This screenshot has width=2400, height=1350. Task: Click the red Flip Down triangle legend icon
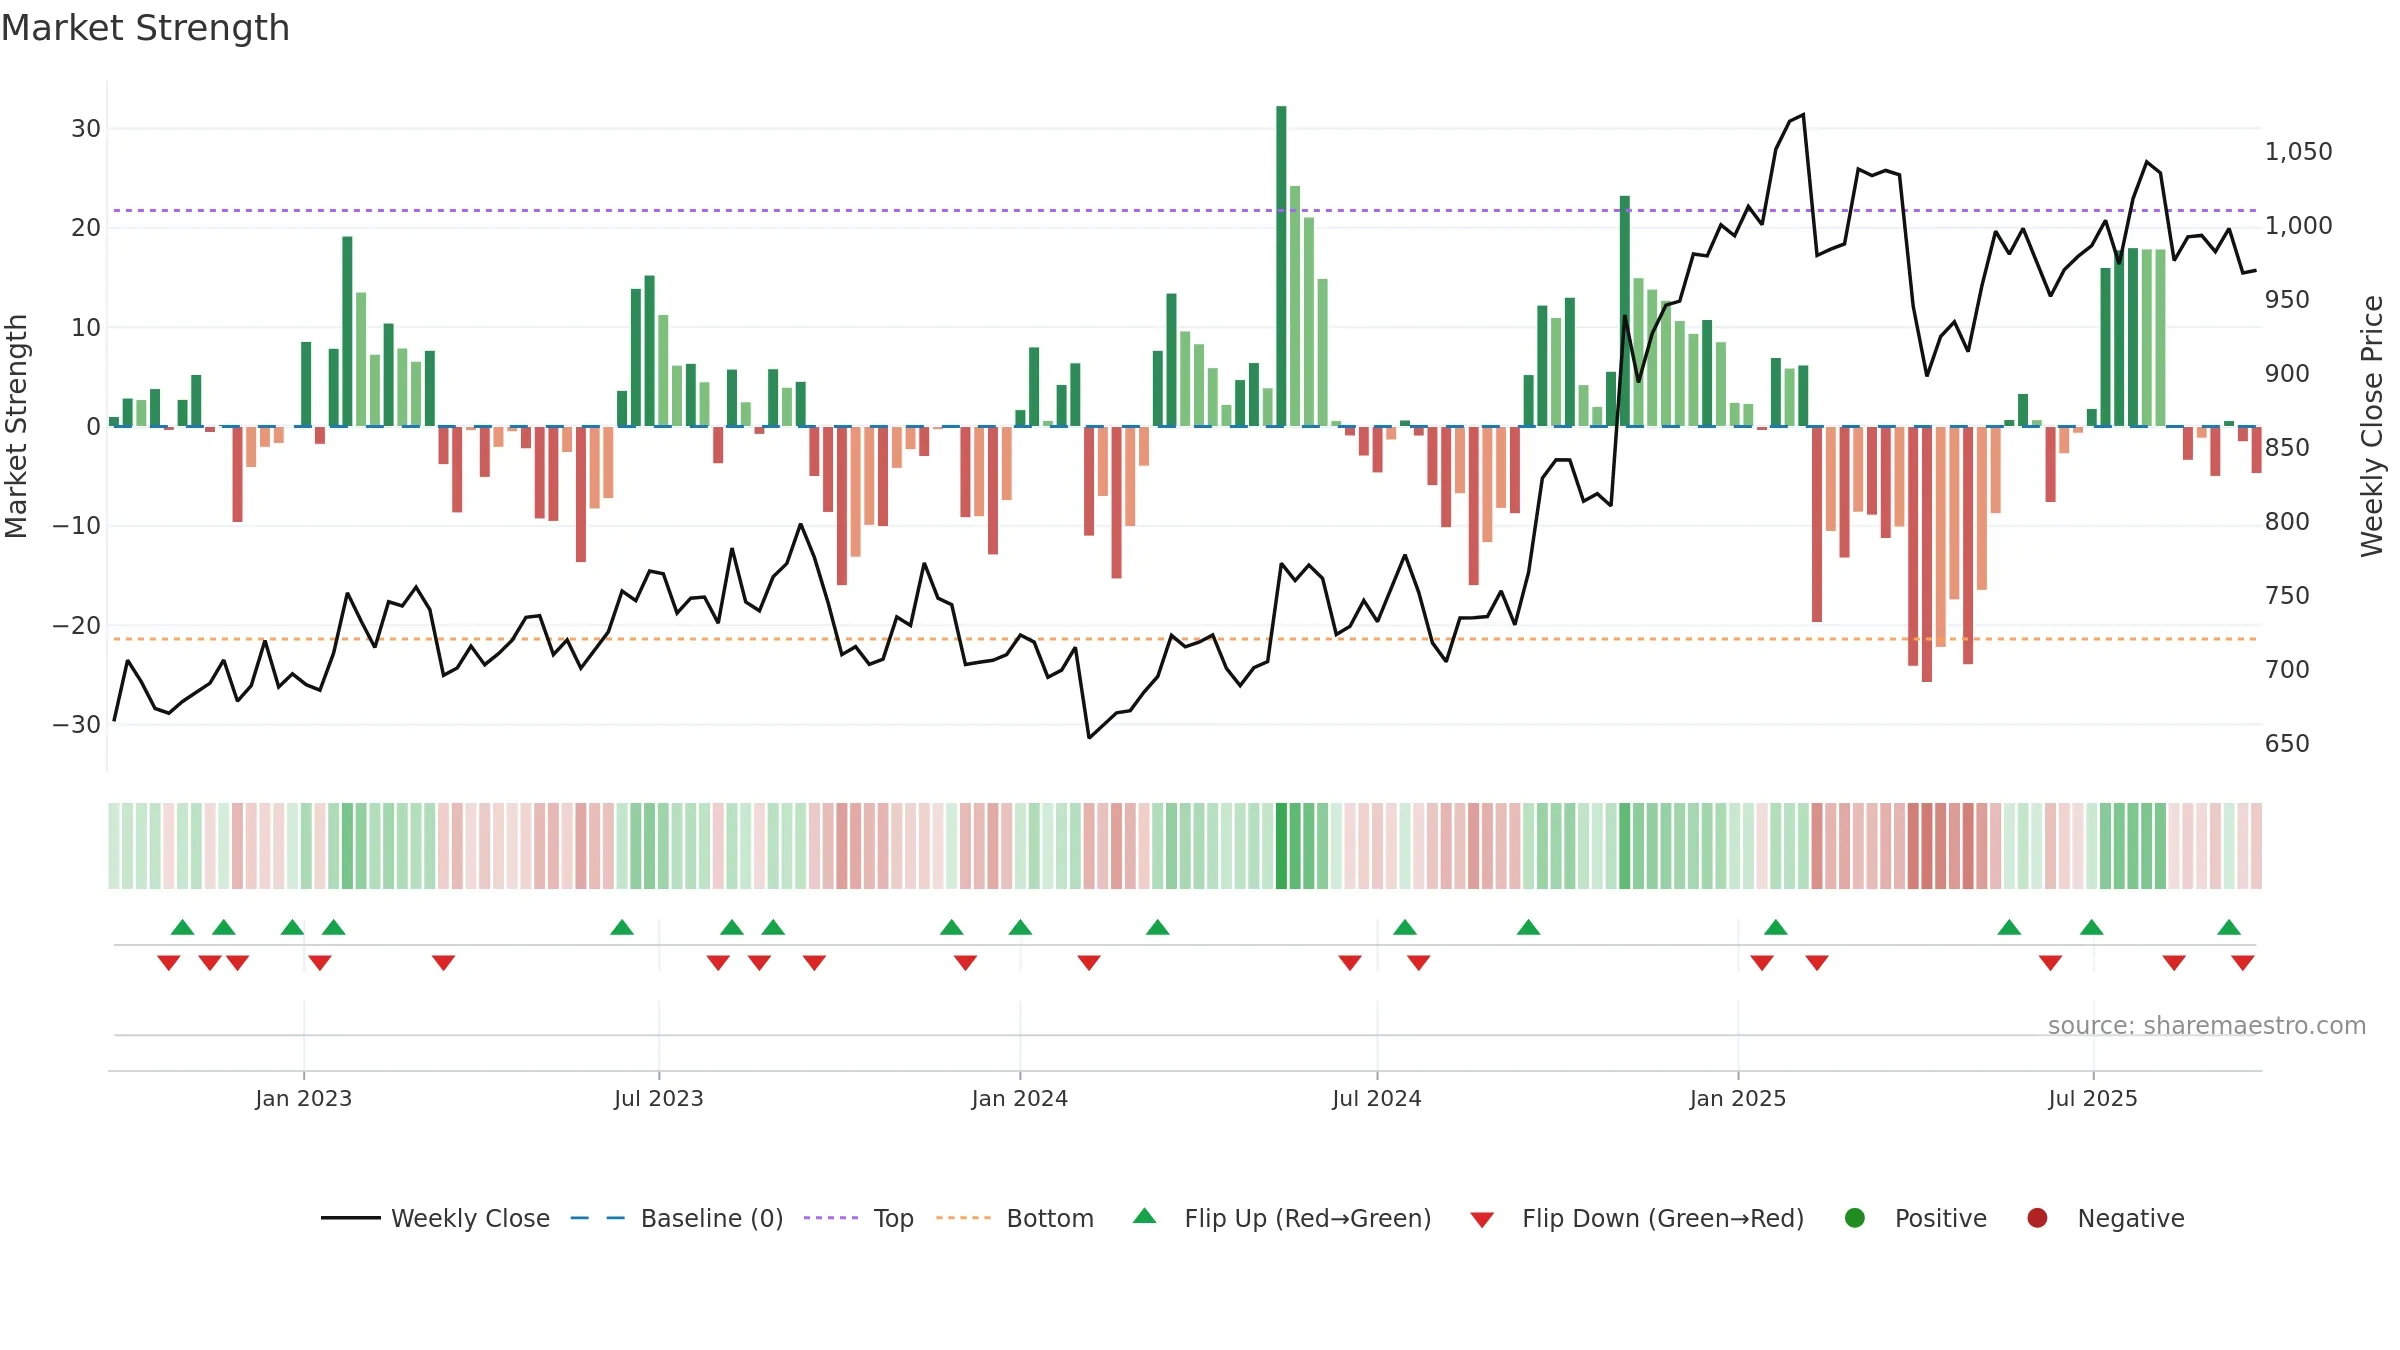coord(1482,1220)
